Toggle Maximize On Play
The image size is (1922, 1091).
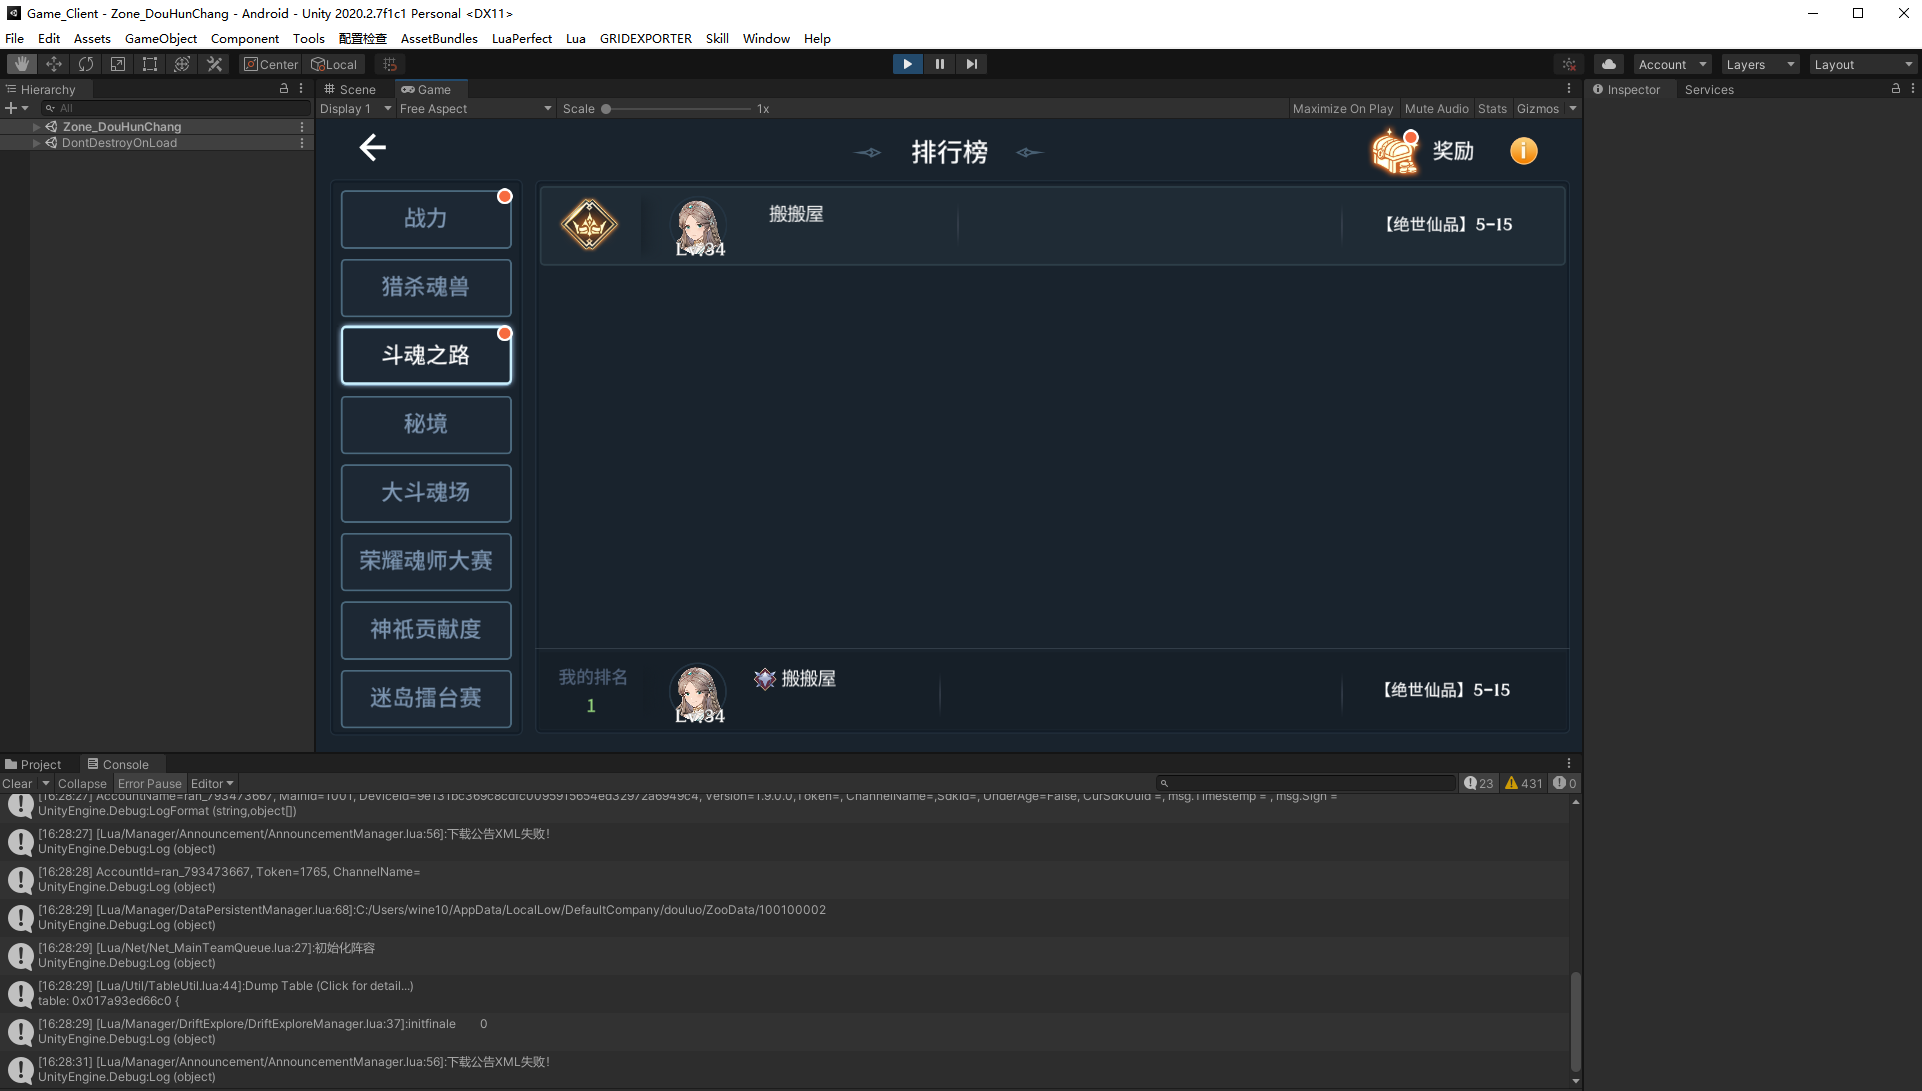(1342, 109)
